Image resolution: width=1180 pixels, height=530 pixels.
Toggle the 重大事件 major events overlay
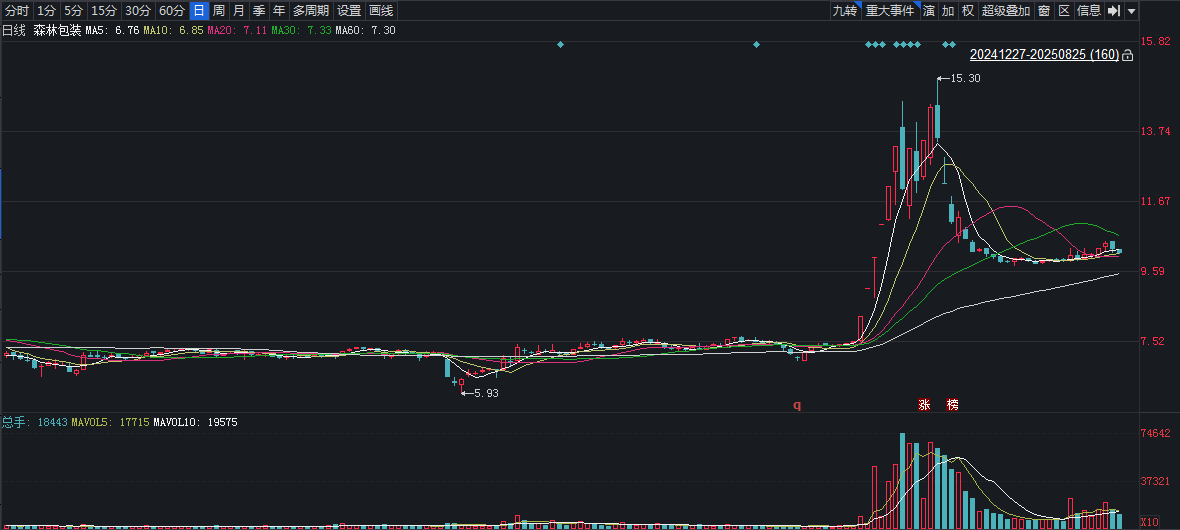(x=890, y=11)
